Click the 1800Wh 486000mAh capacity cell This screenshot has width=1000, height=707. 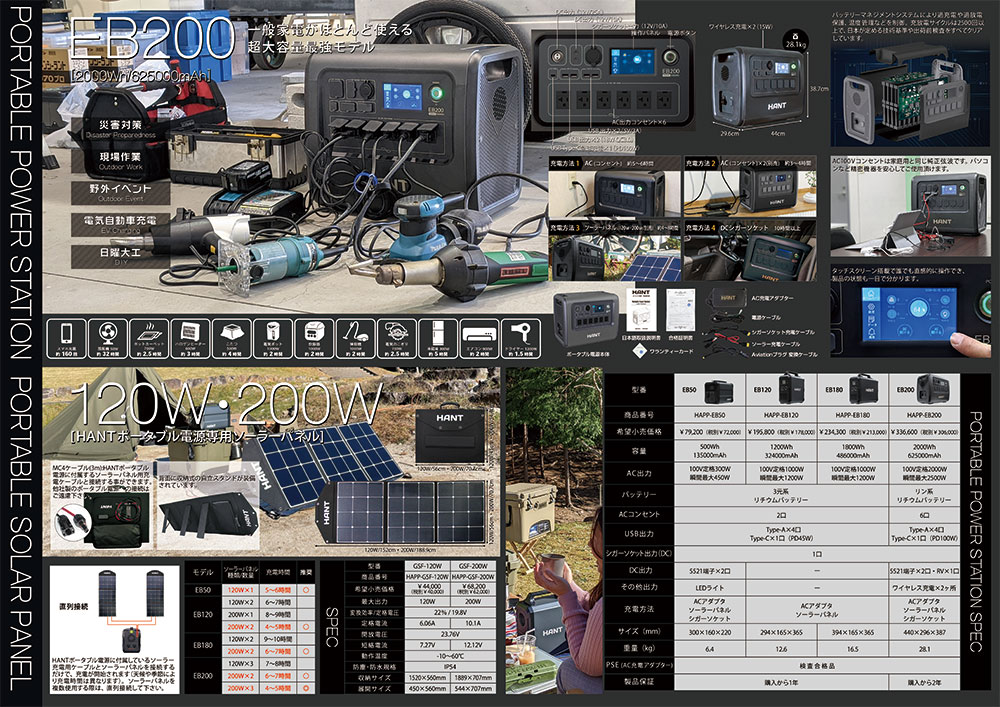tap(853, 451)
